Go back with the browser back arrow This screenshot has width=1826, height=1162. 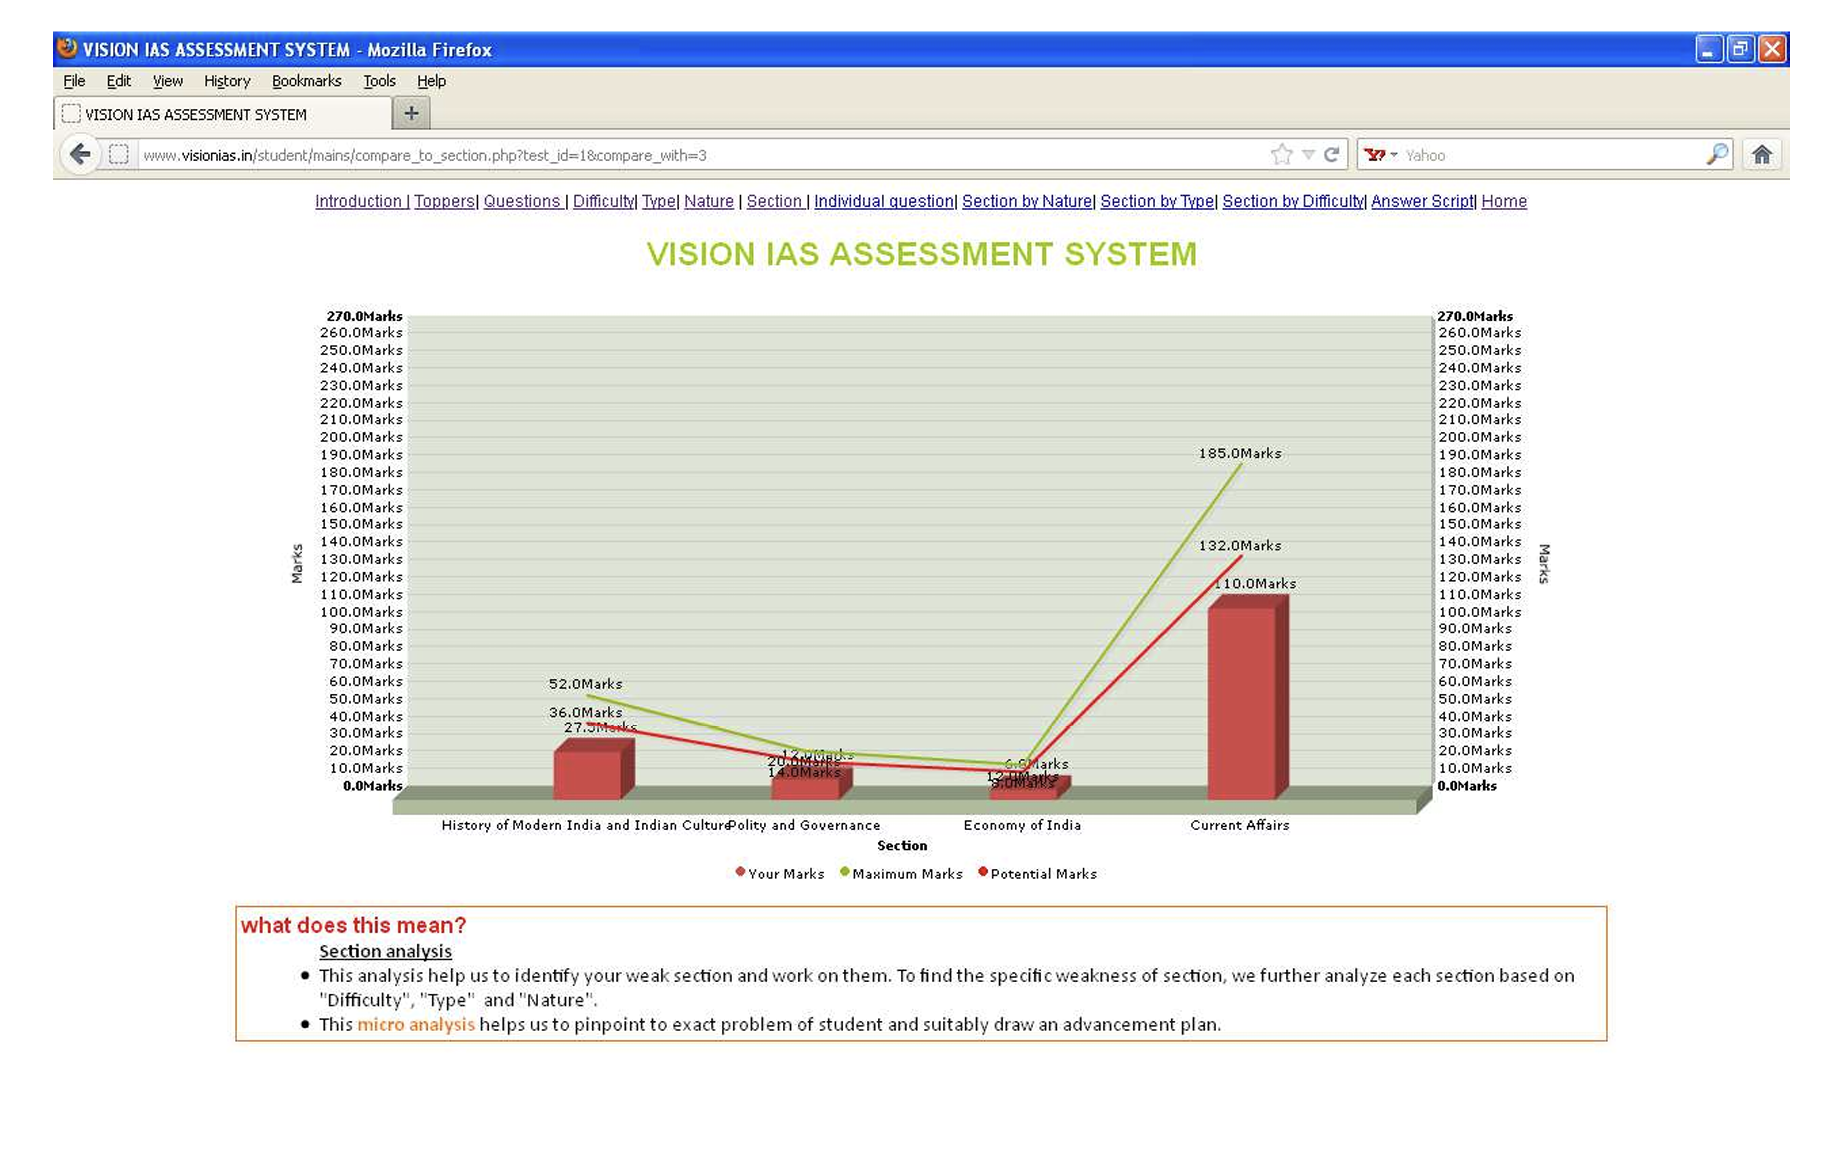point(80,154)
